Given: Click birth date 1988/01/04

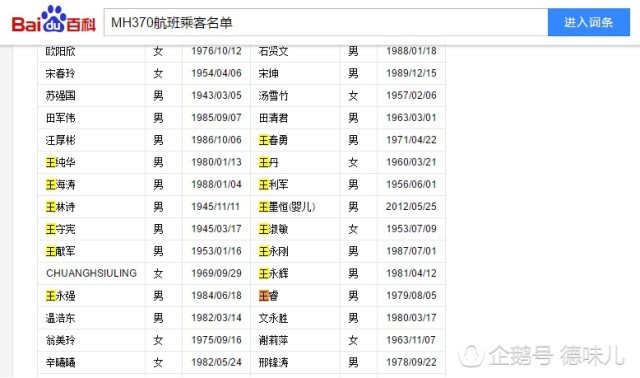Looking at the screenshot, I should 216,185.
